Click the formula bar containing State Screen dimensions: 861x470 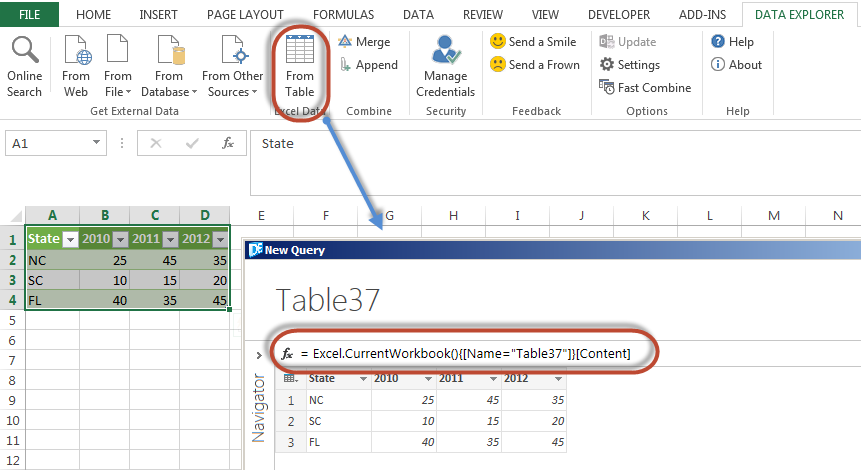coord(555,163)
